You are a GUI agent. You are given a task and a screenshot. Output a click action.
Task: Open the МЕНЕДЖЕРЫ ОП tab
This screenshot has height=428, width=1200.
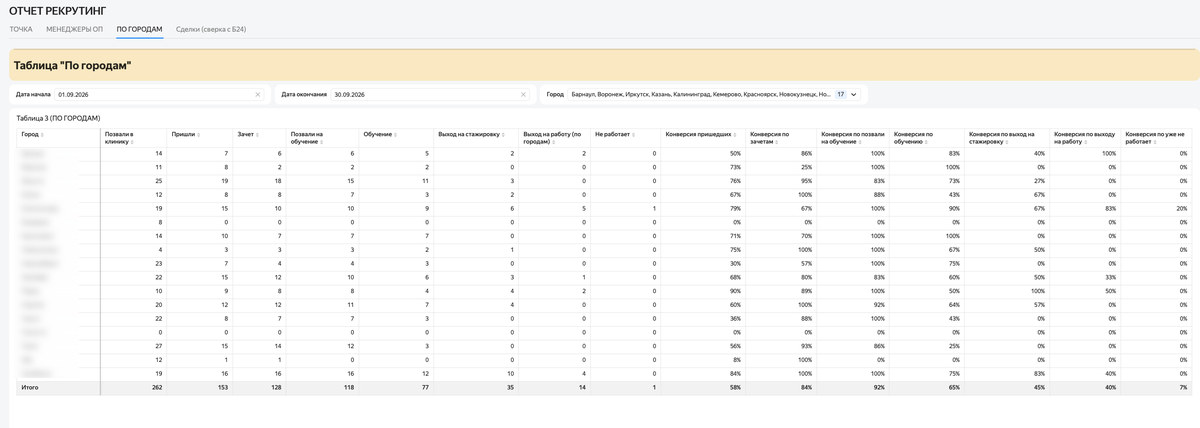pyautogui.click(x=74, y=29)
